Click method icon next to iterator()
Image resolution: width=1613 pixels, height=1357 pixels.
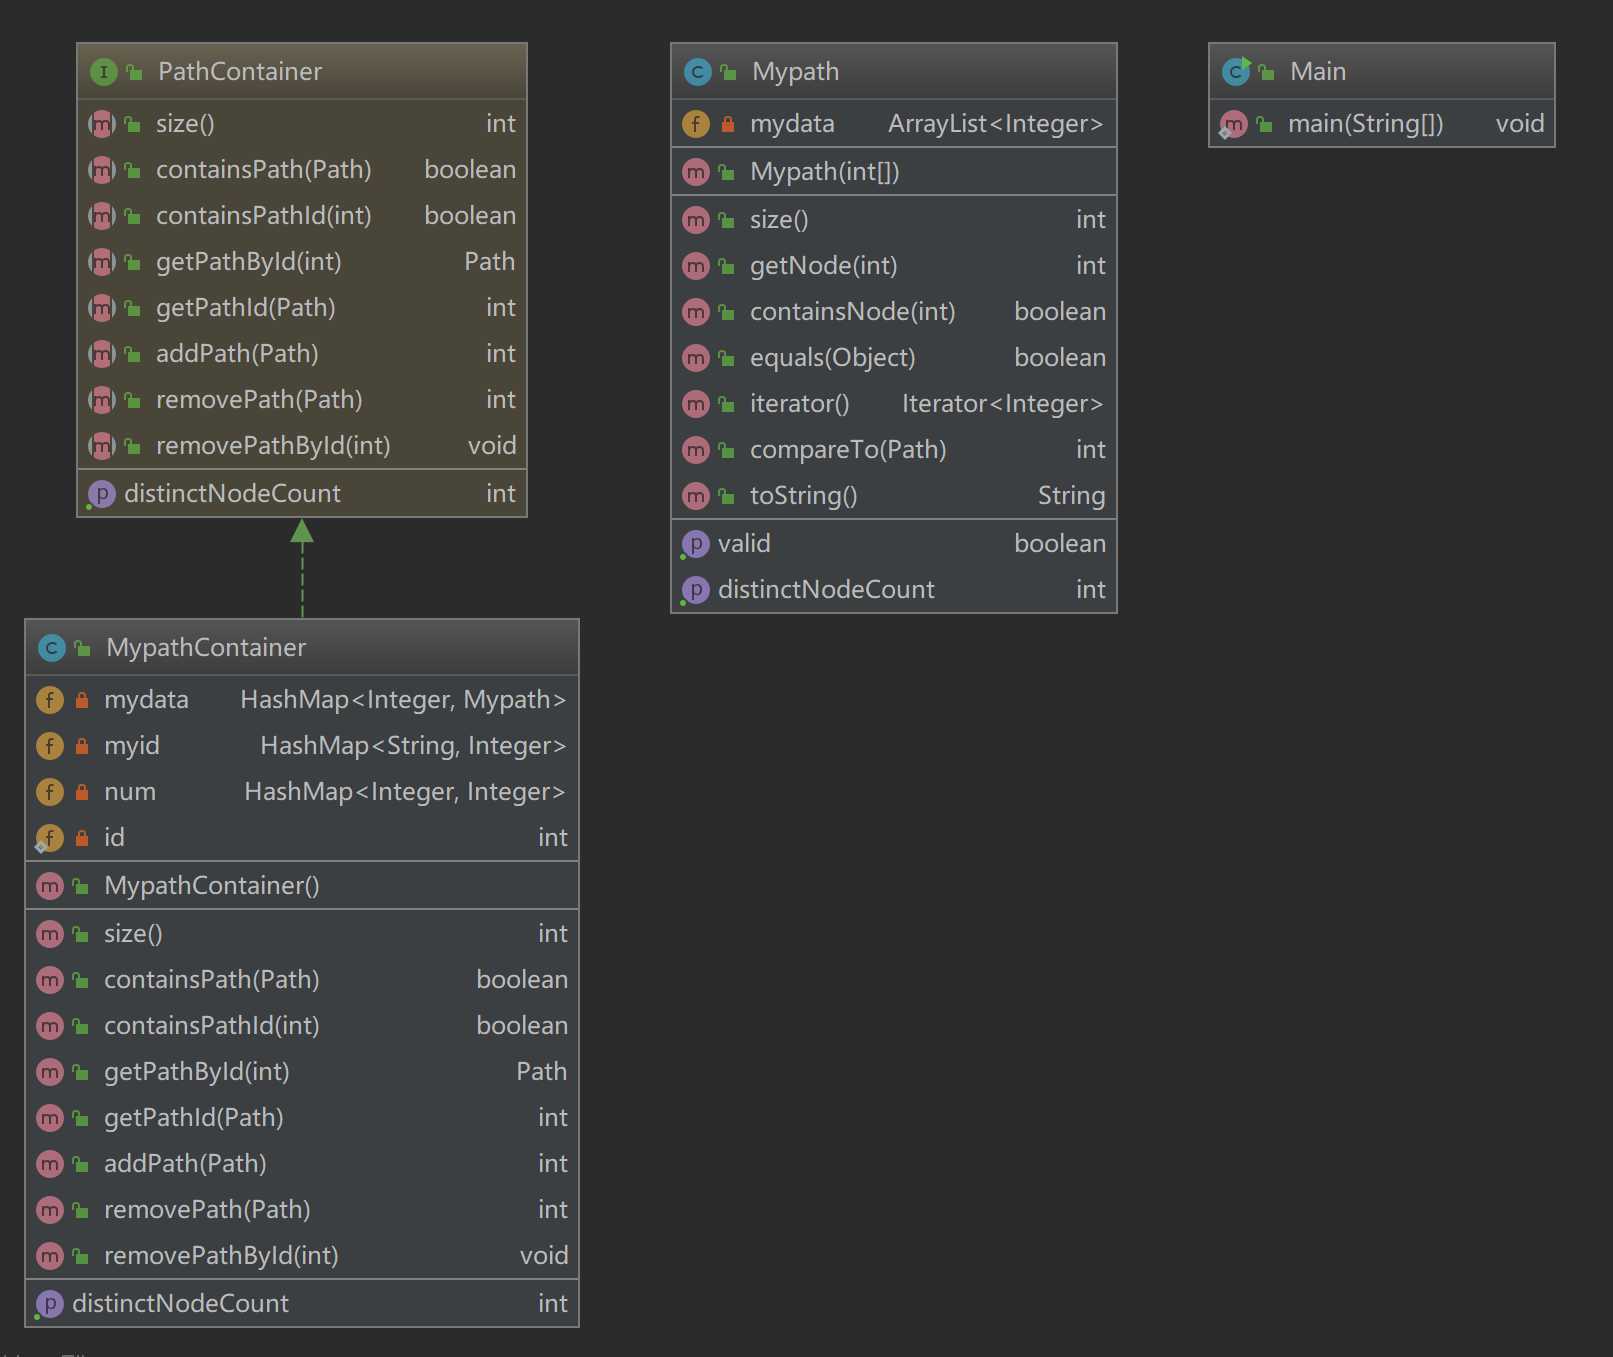(x=695, y=404)
